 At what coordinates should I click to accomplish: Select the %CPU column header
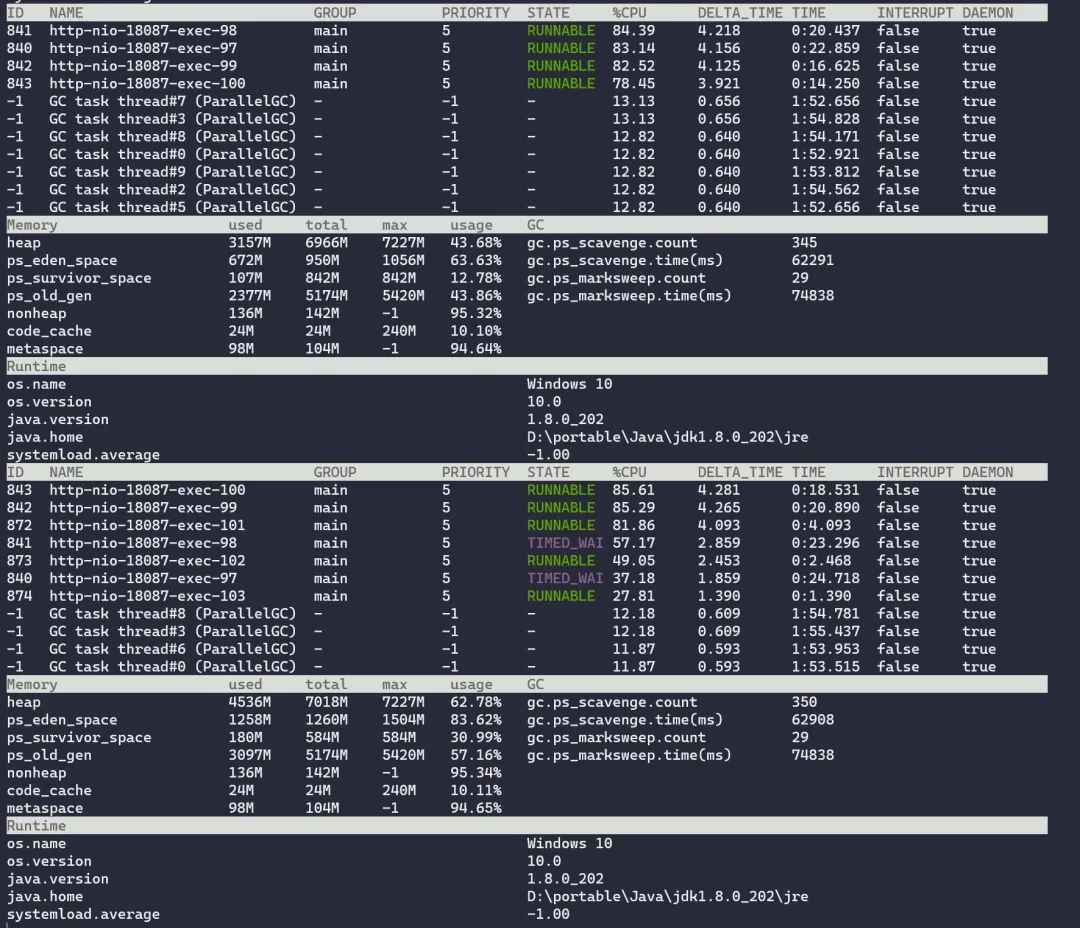(x=629, y=12)
